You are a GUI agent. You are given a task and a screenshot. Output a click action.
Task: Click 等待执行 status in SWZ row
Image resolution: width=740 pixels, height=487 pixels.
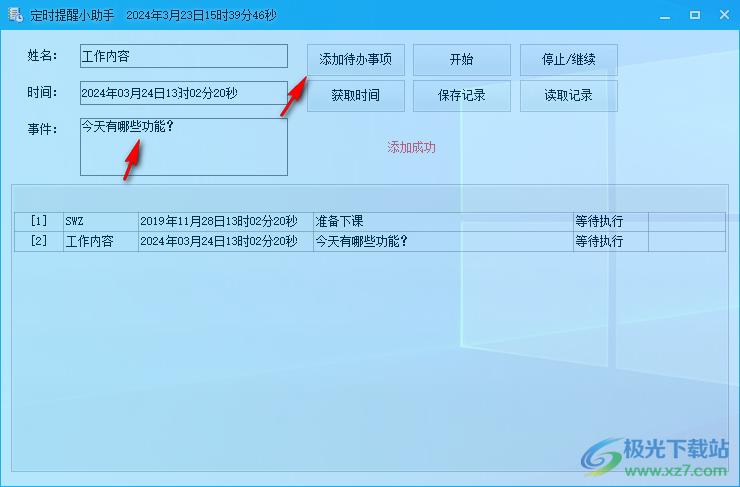tap(611, 221)
